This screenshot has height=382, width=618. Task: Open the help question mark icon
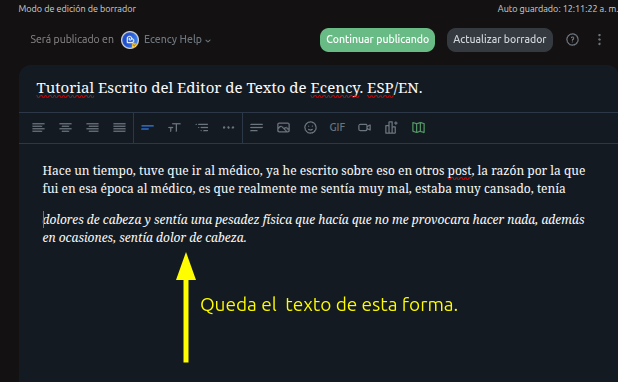point(572,39)
